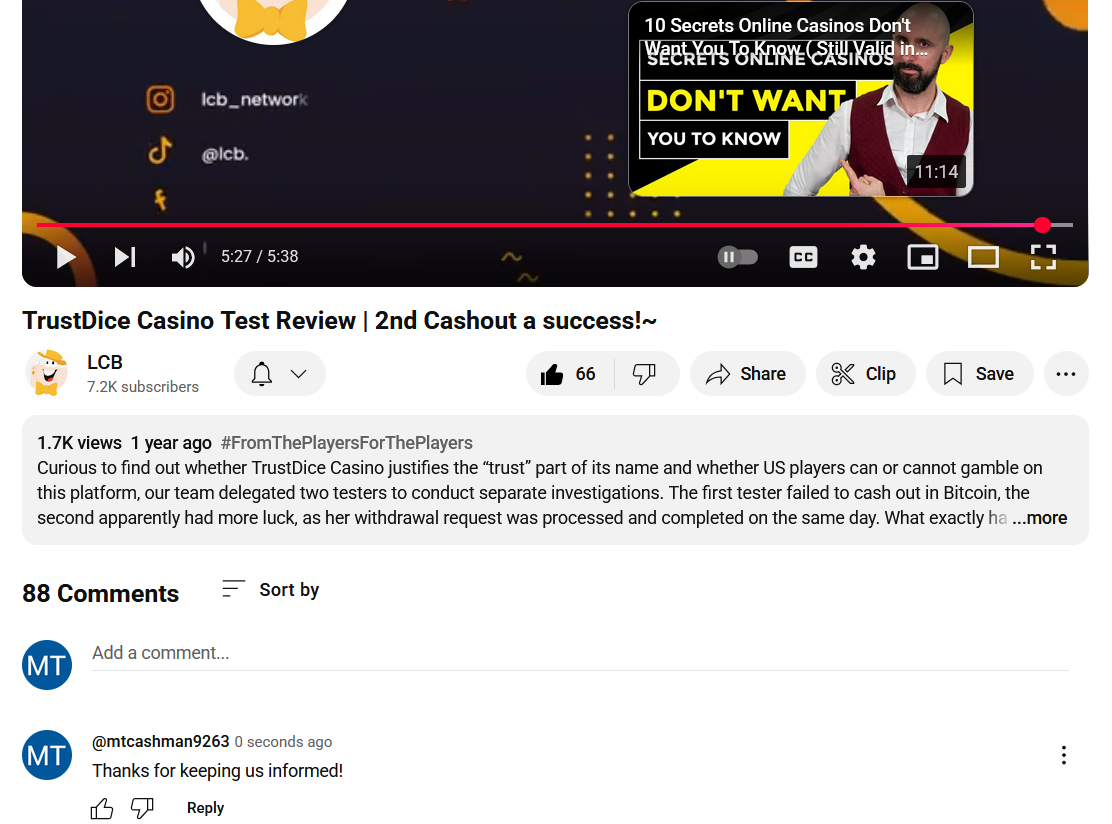Open more actions menu beside Save
This screenshot has height=824, width=1112.
point(1066,374)
